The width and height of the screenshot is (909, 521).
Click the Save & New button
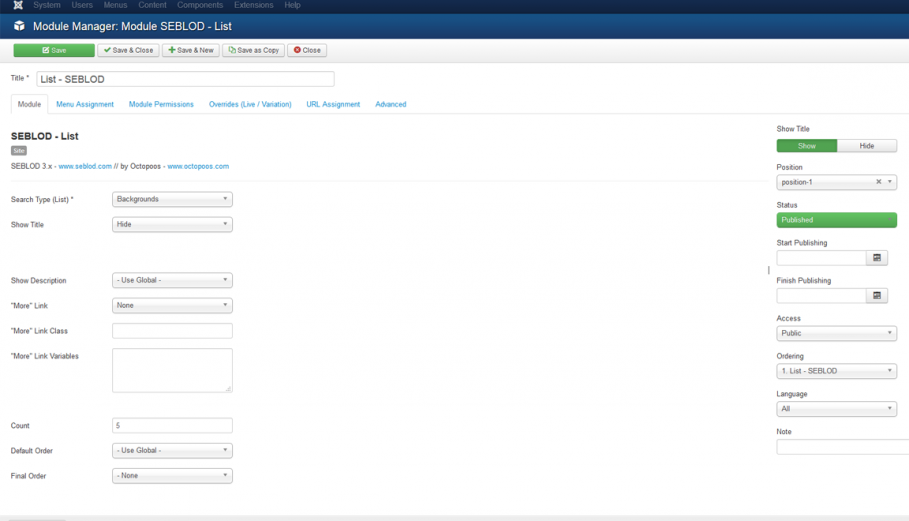pos(191,50)
